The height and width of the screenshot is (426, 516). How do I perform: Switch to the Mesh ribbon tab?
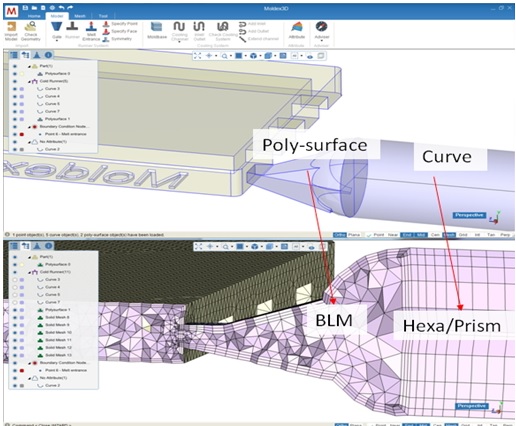pos(80,16)
